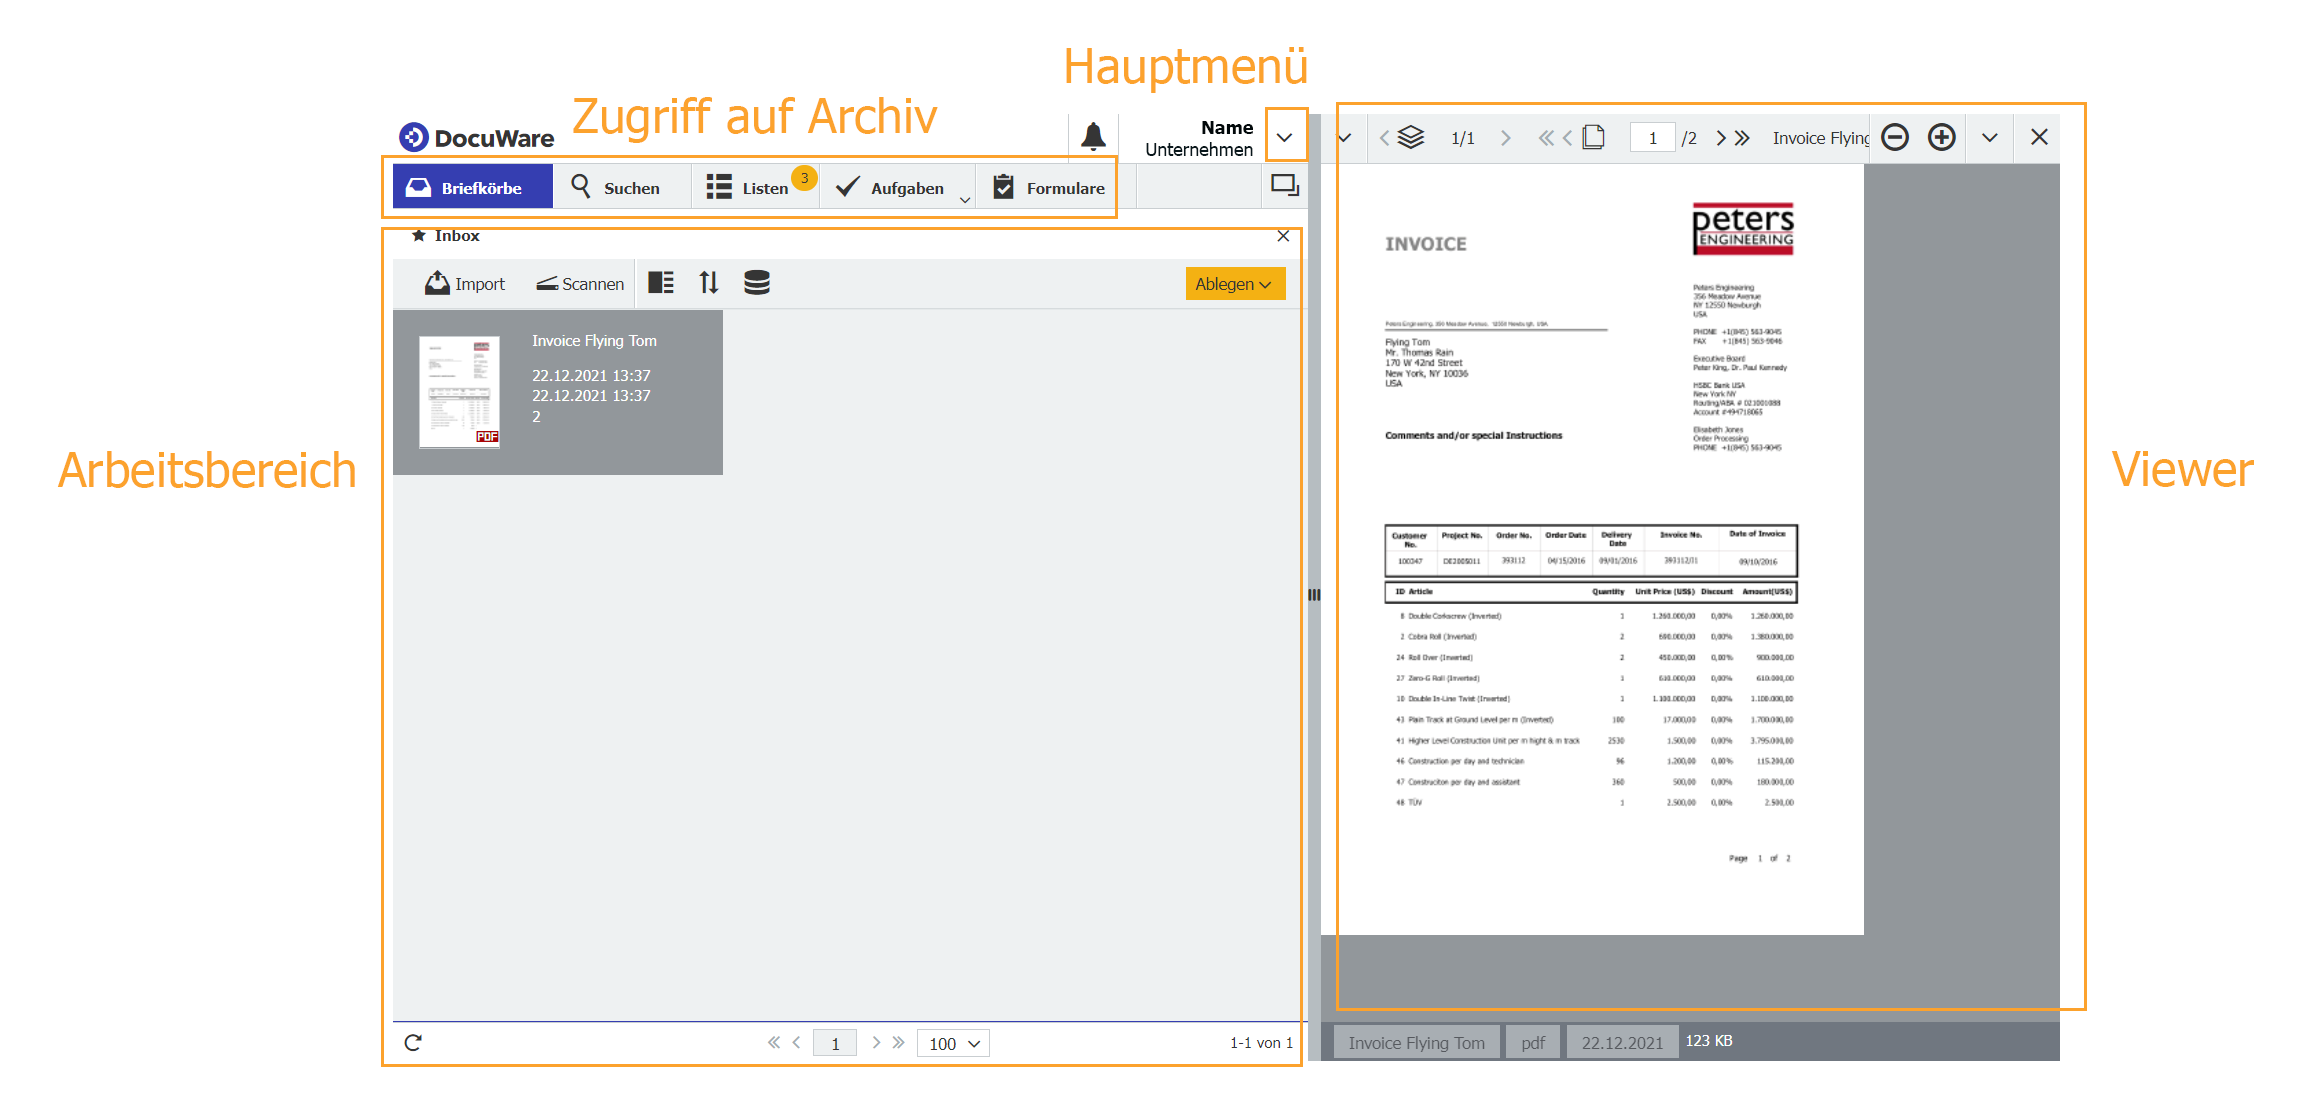Viewport: 2307px width, 1101px height.
Task: Open the main menu dropdown next to Name
Action: 1285,137
